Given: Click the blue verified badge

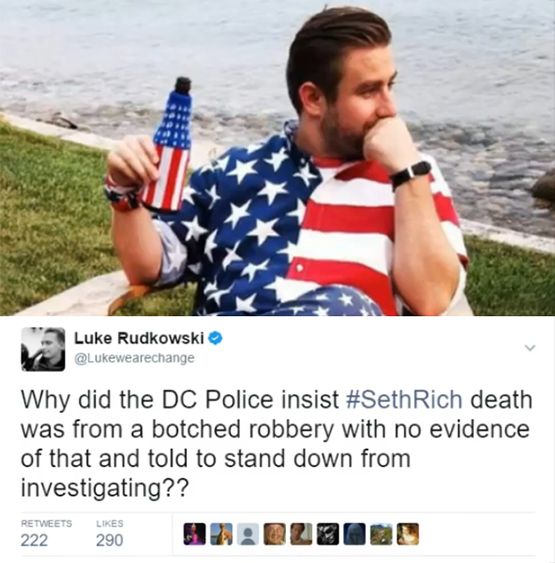Looking at the screenshot, I should [x=215, y=338].
